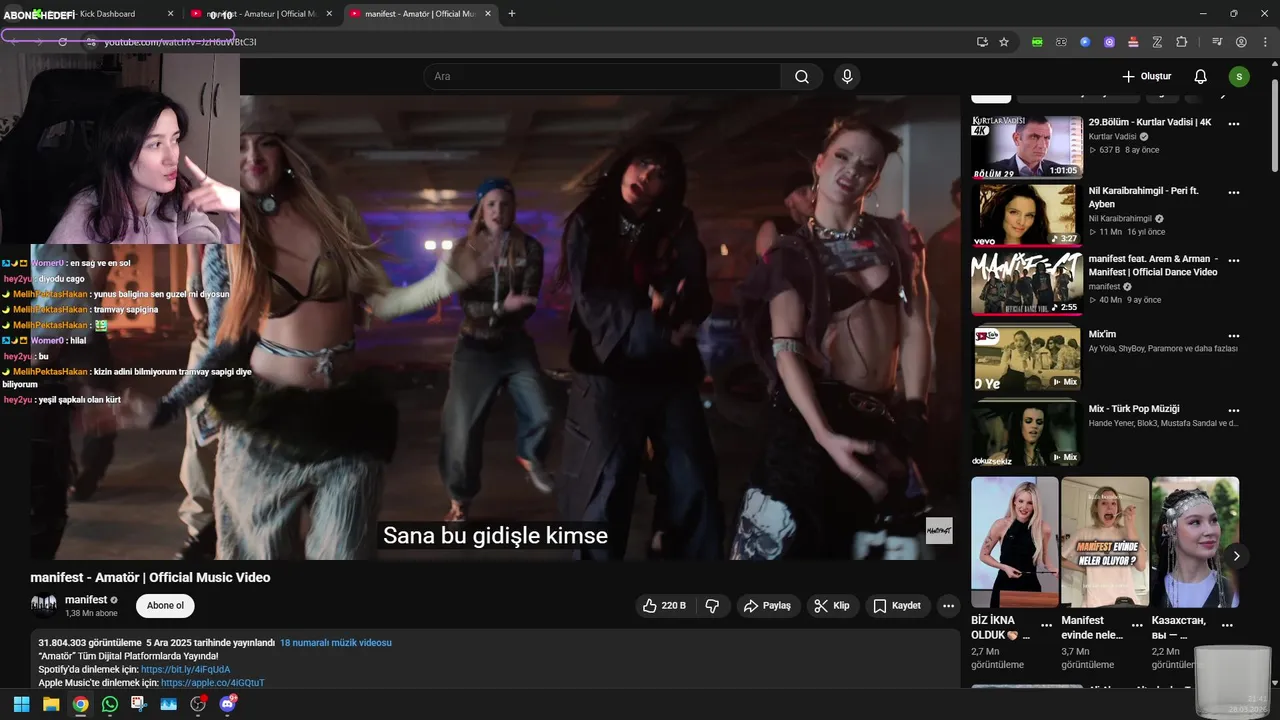Image resolution: width=1280 pixels, height=720 pixels.
Task: Open the Chrome profile icon
Action: tap(1241, 42)
